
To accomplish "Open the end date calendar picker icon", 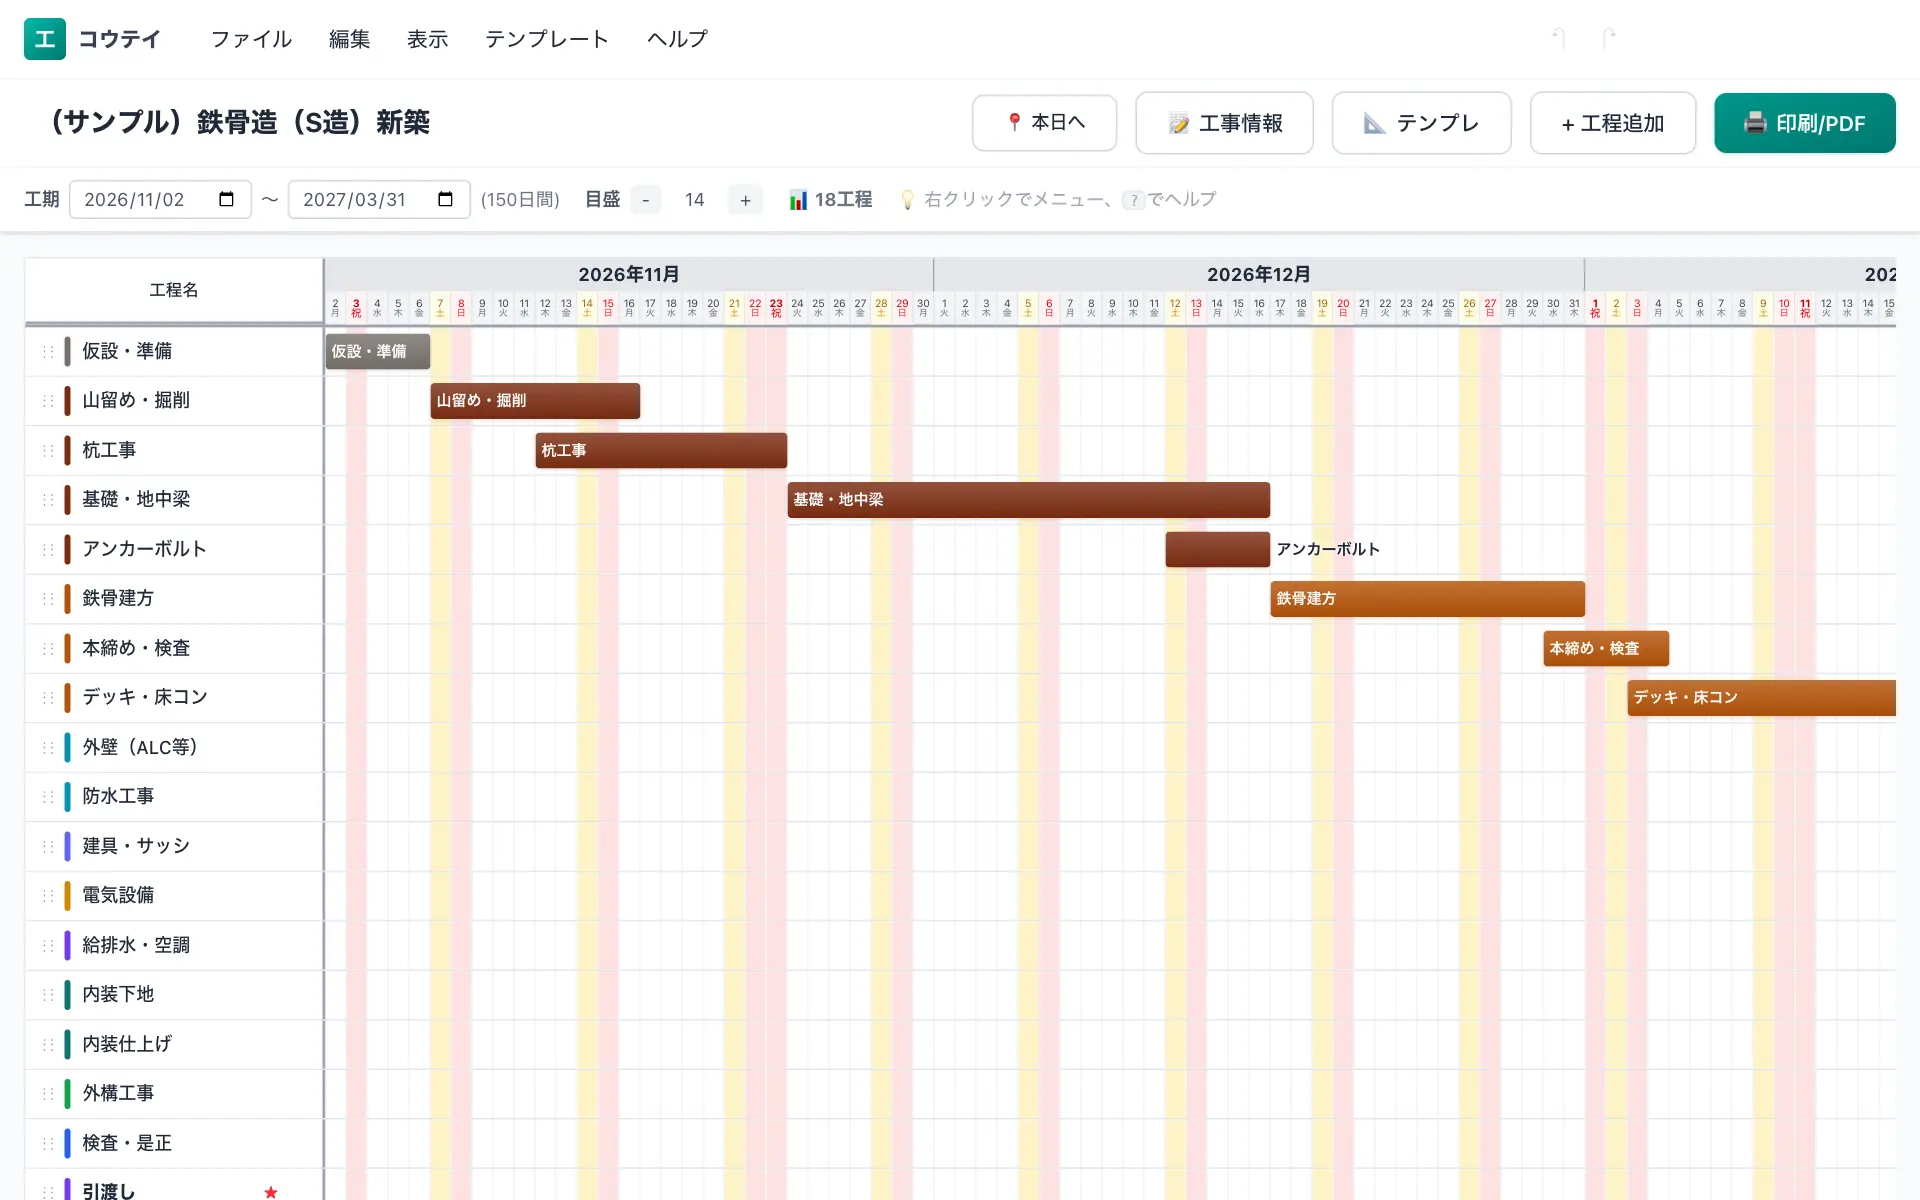I will [x=446, y=199].
